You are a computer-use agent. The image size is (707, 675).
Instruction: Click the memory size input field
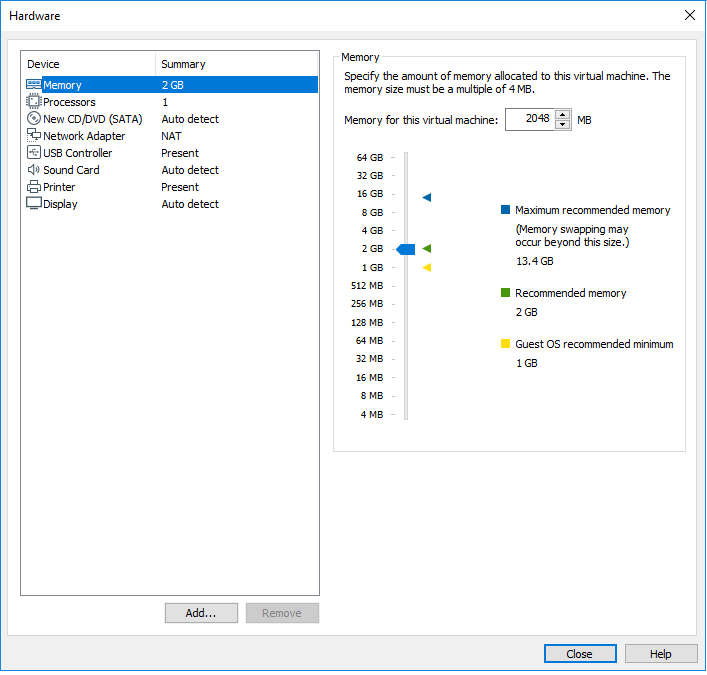[530, 119]
